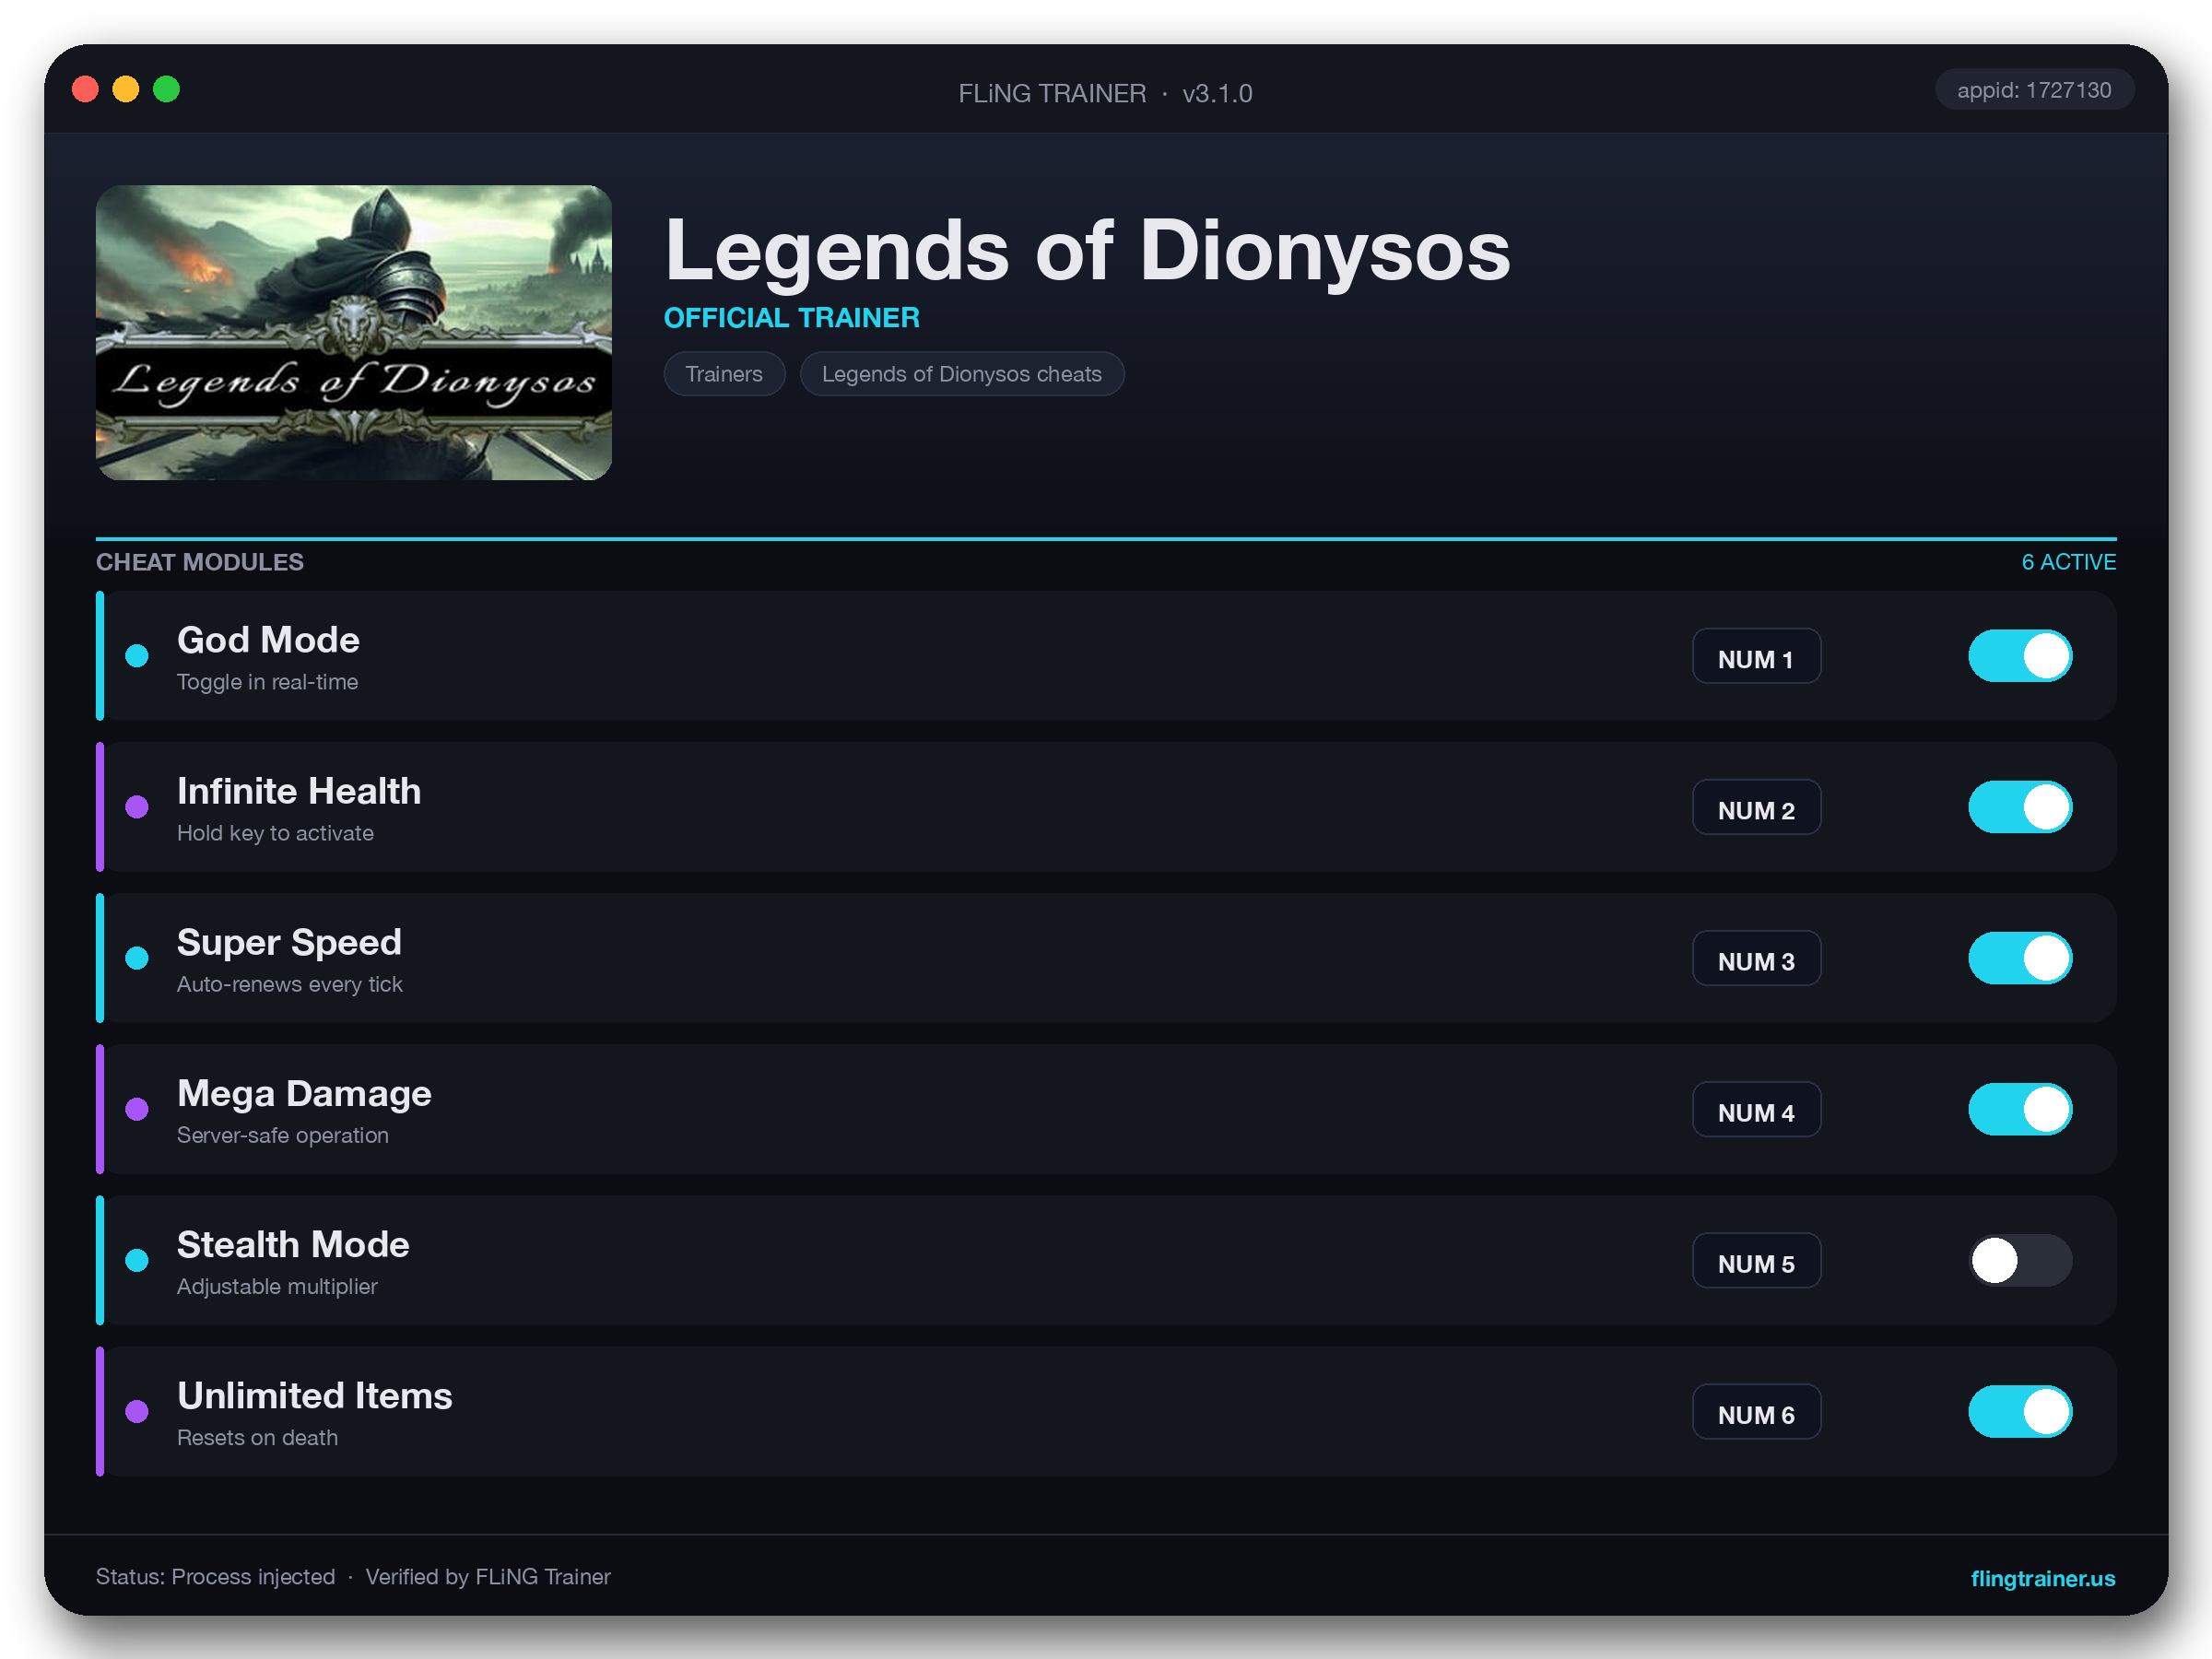Image resolution: width=2212 pixels, height=1659 pixels.
Task: Click 'Auto-renews every tick' description
Action: point(289,984)
